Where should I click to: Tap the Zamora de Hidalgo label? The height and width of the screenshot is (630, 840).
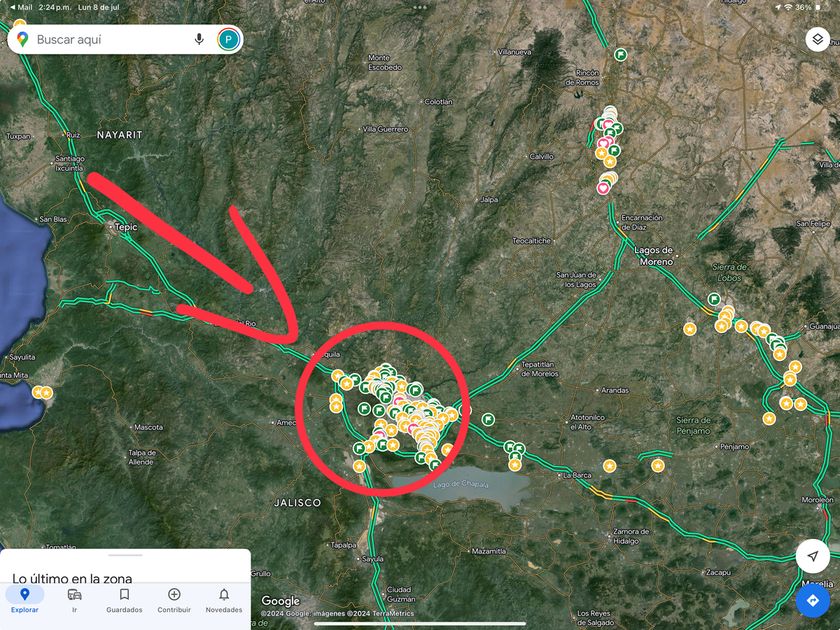coord(631,536)
